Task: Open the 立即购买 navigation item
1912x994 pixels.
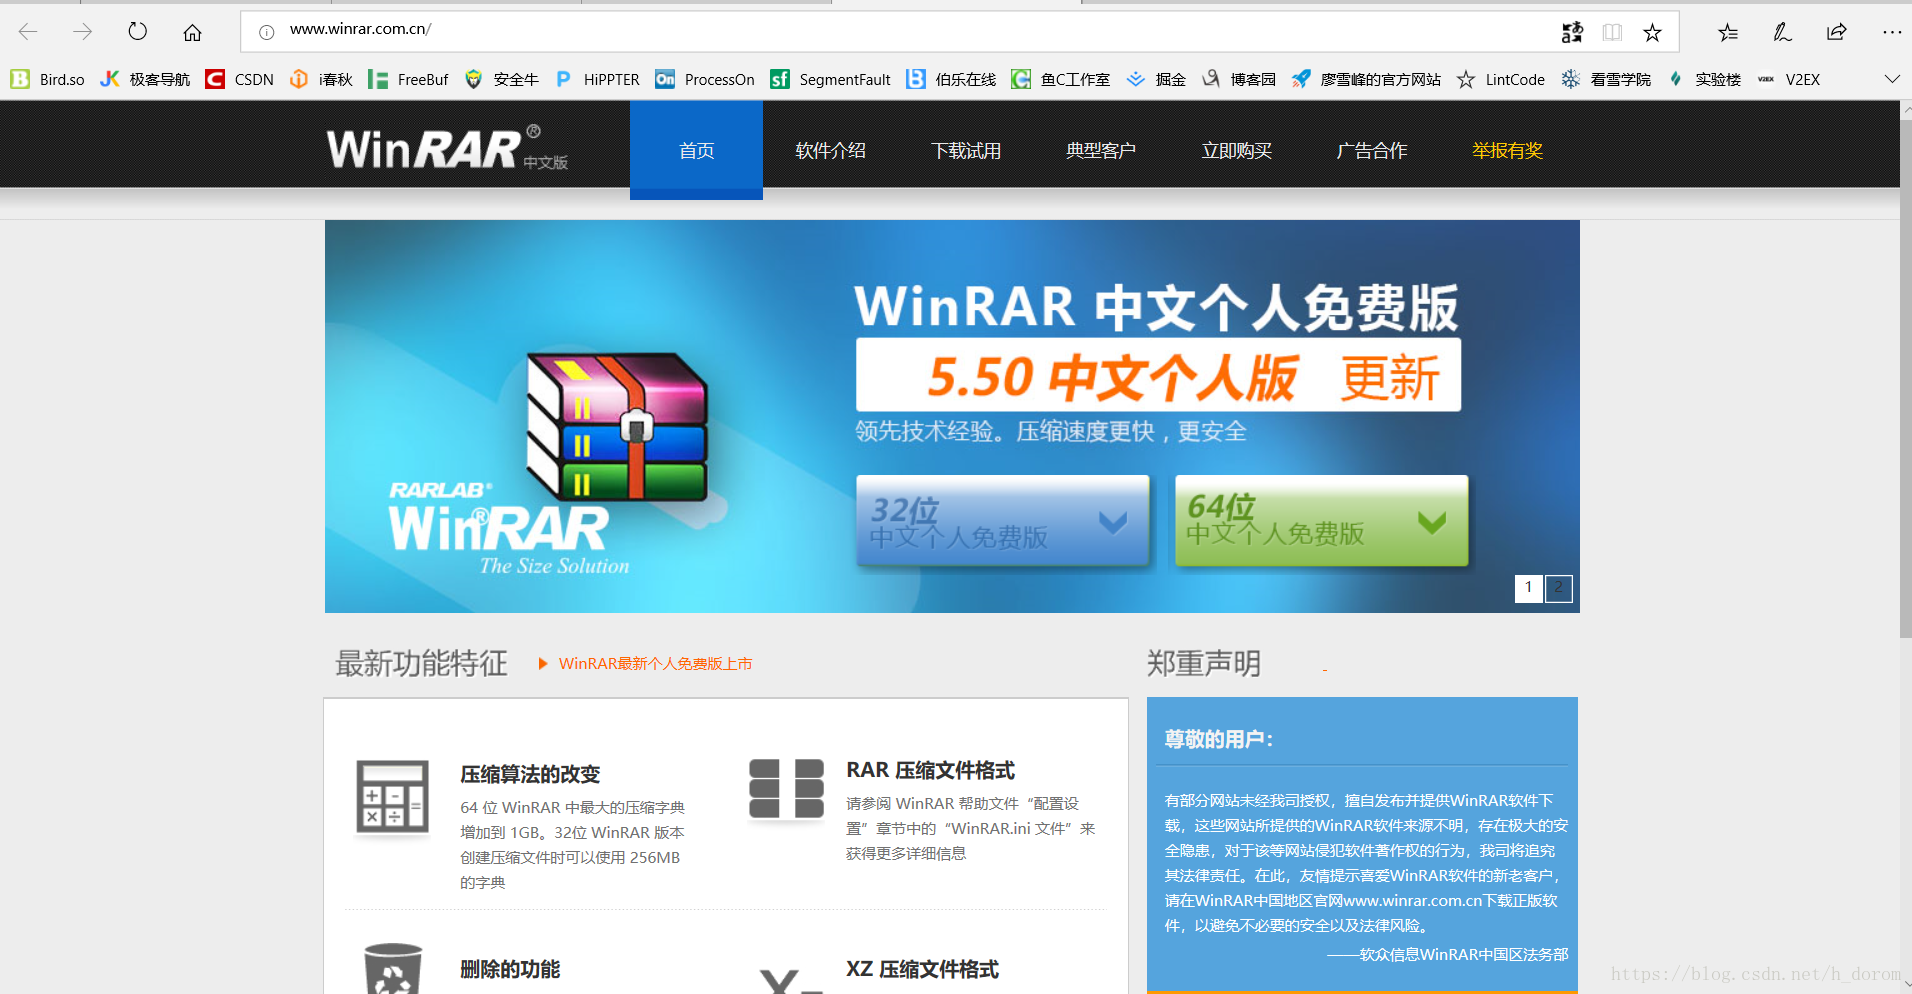Action: click(x=1237, y=151)
